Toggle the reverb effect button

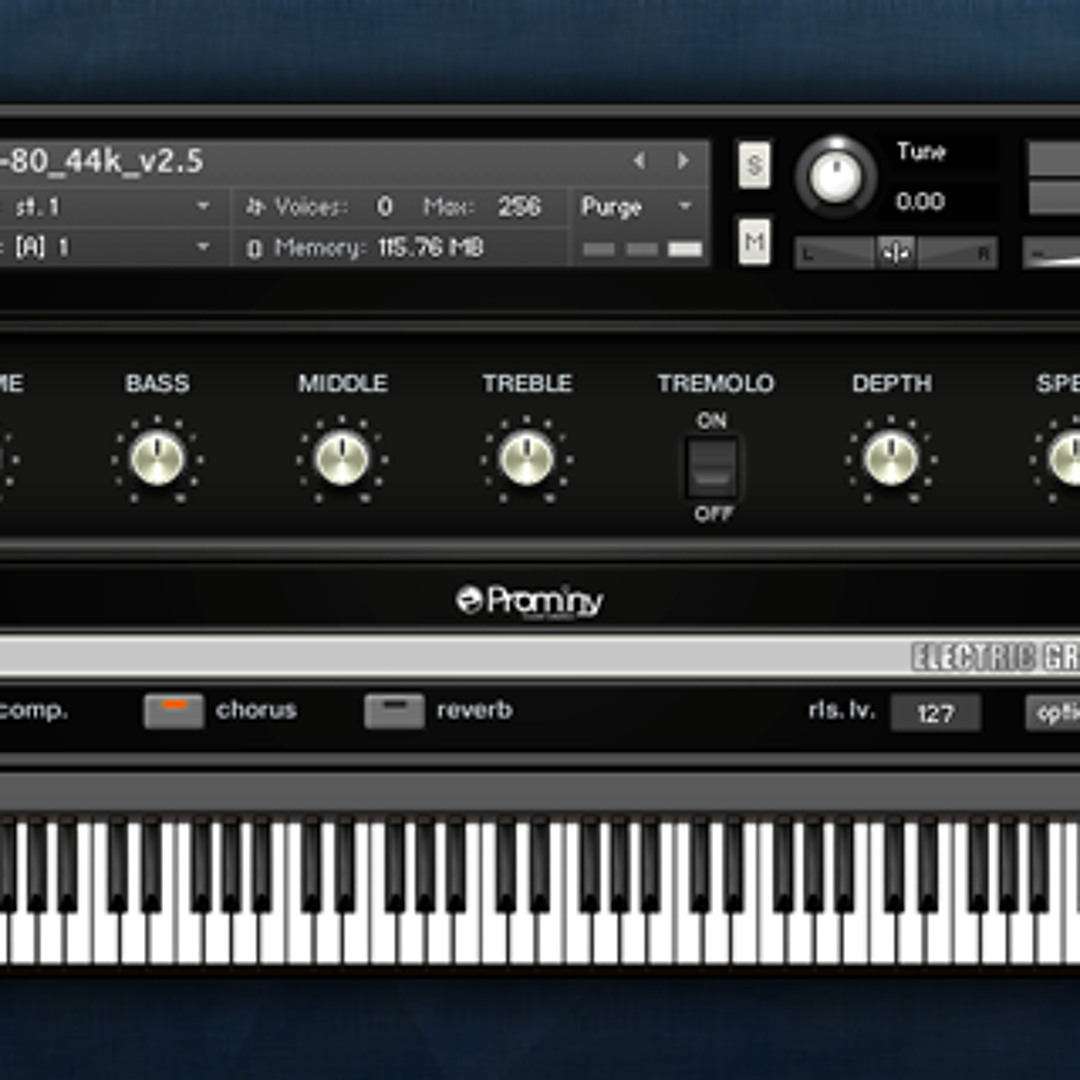(394, 711)
